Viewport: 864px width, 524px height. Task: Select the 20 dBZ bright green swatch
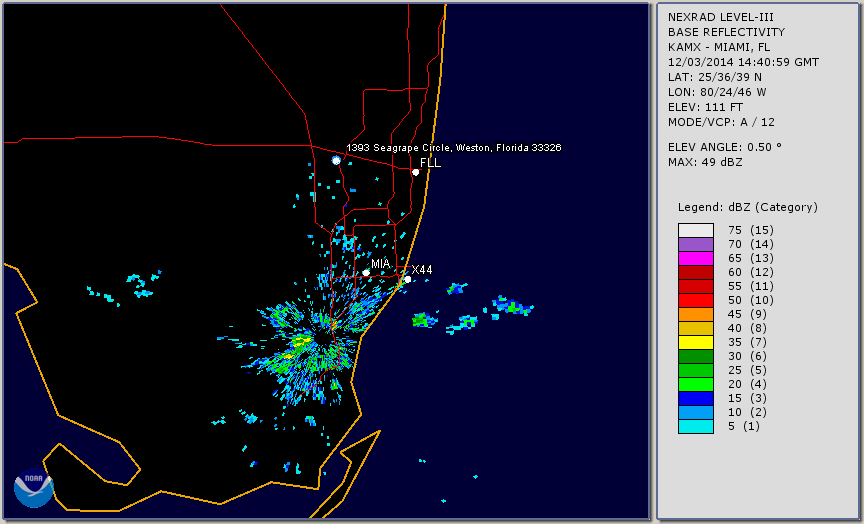(696, 385)
